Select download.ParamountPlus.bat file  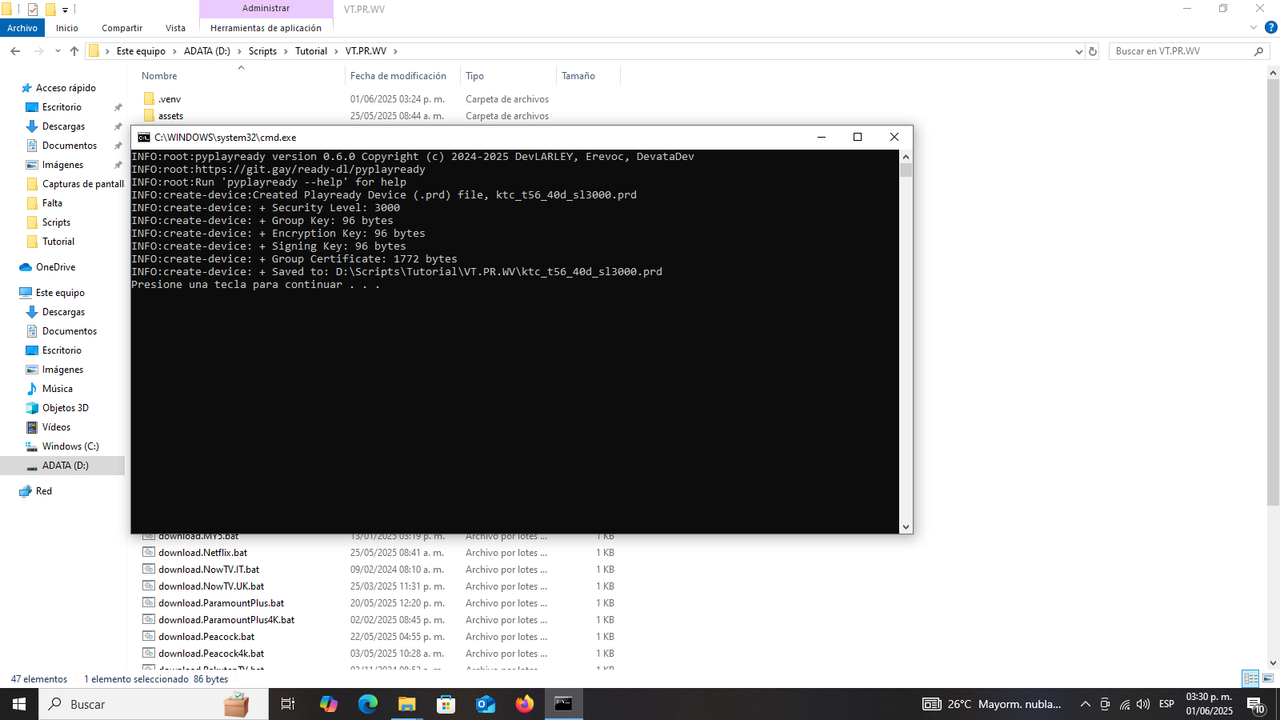coord(221,603)
